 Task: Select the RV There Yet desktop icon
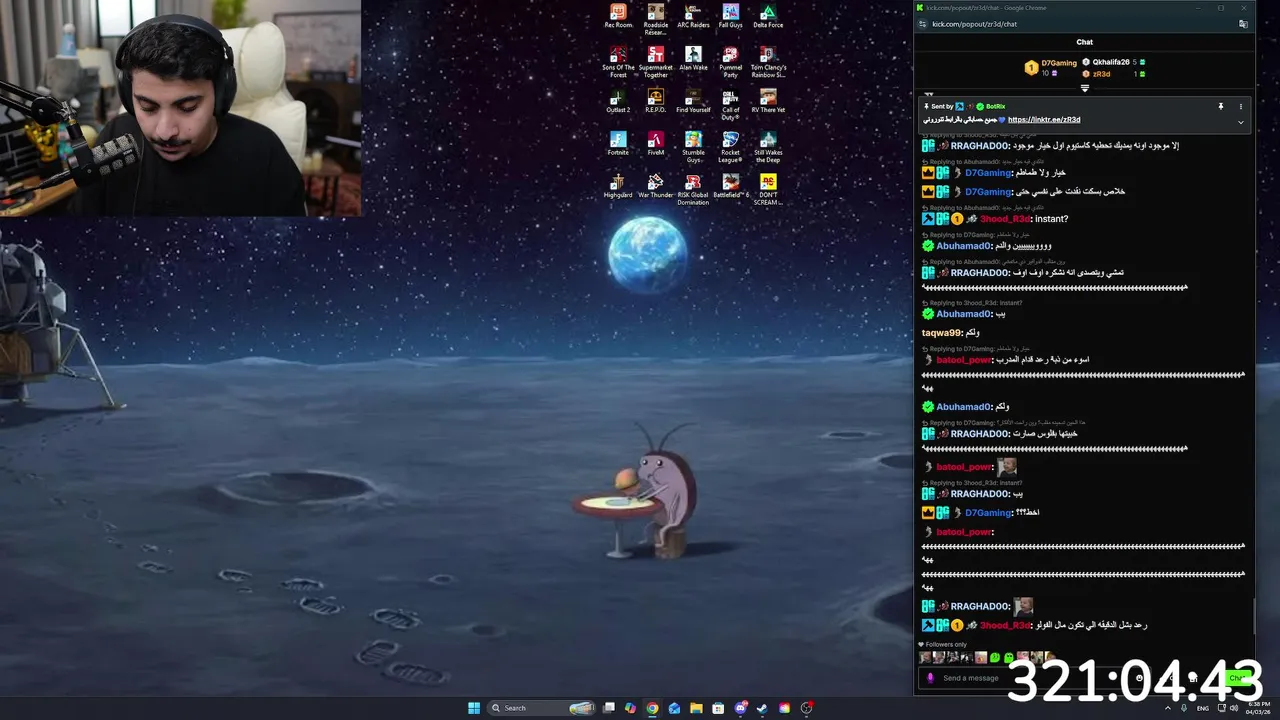click(768, 101)
